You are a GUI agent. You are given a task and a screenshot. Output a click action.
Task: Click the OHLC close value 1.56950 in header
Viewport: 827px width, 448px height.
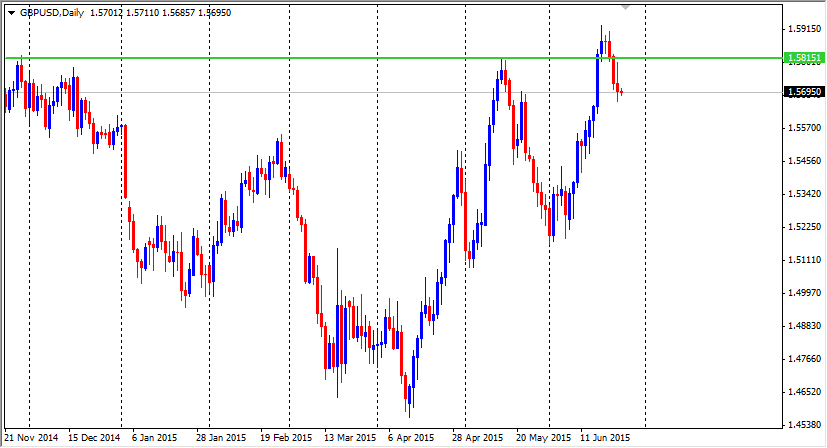pyautogui.click(x=215, y=13)
